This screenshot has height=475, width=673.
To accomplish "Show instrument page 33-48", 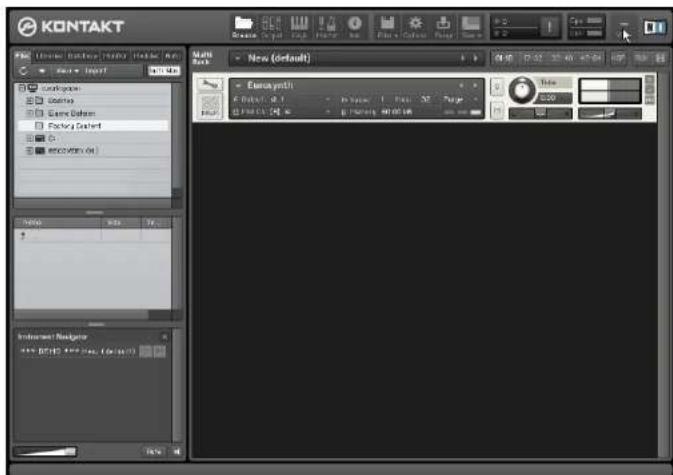I will click(562, 57).
